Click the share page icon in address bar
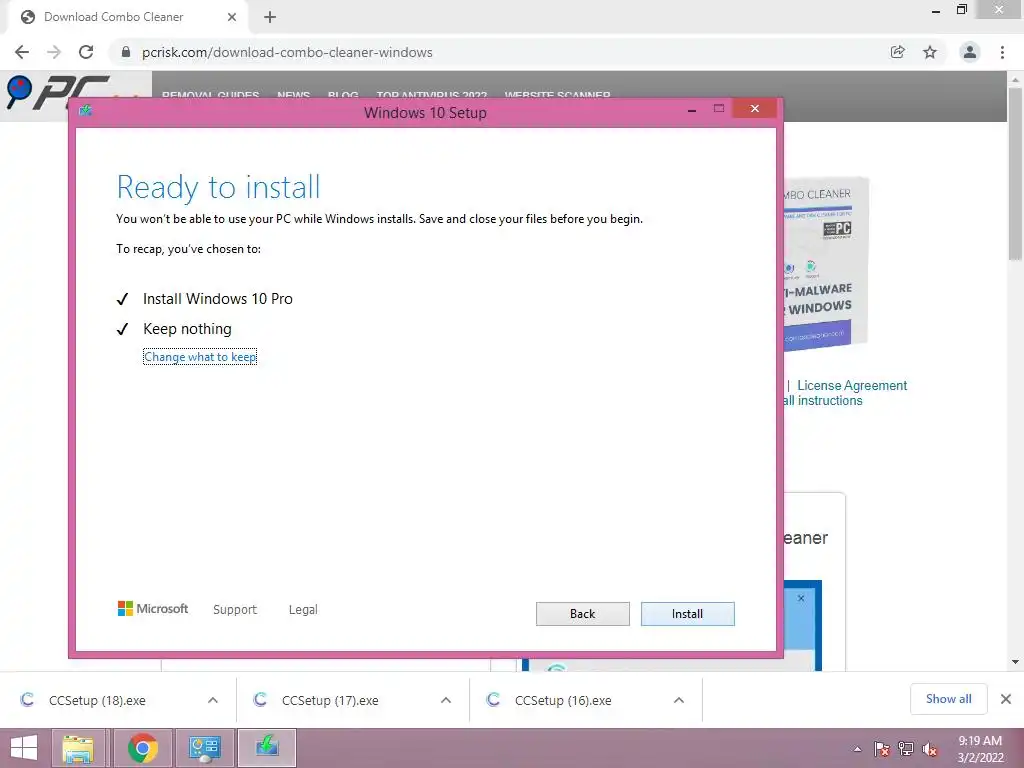The width and height of the screenshot is (1024, 768). [898, 52]
